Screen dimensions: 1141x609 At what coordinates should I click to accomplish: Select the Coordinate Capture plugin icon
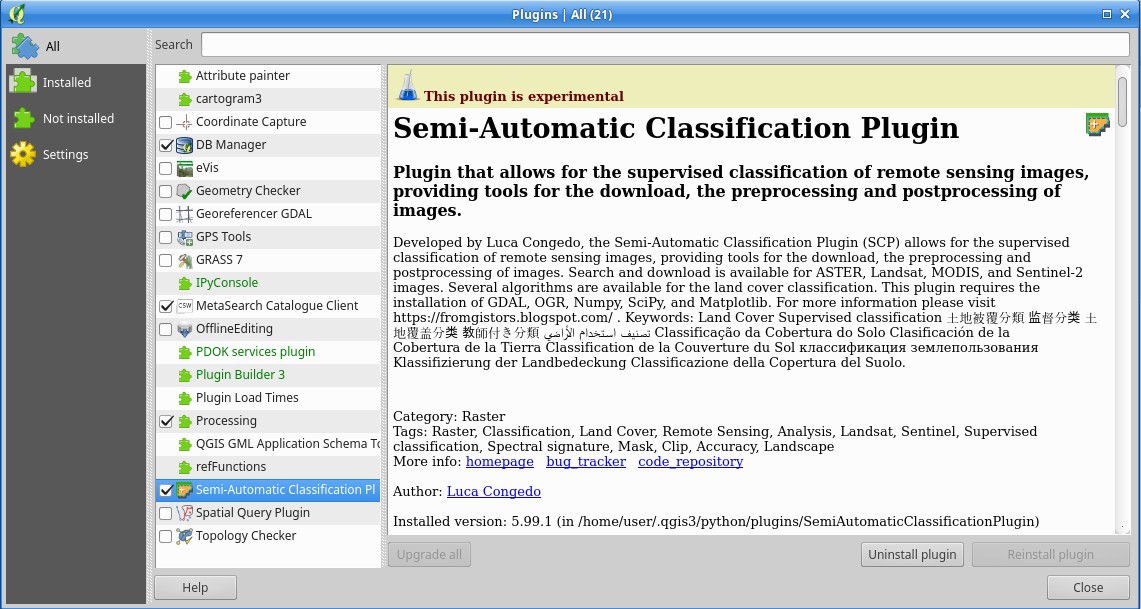(184, 121)
